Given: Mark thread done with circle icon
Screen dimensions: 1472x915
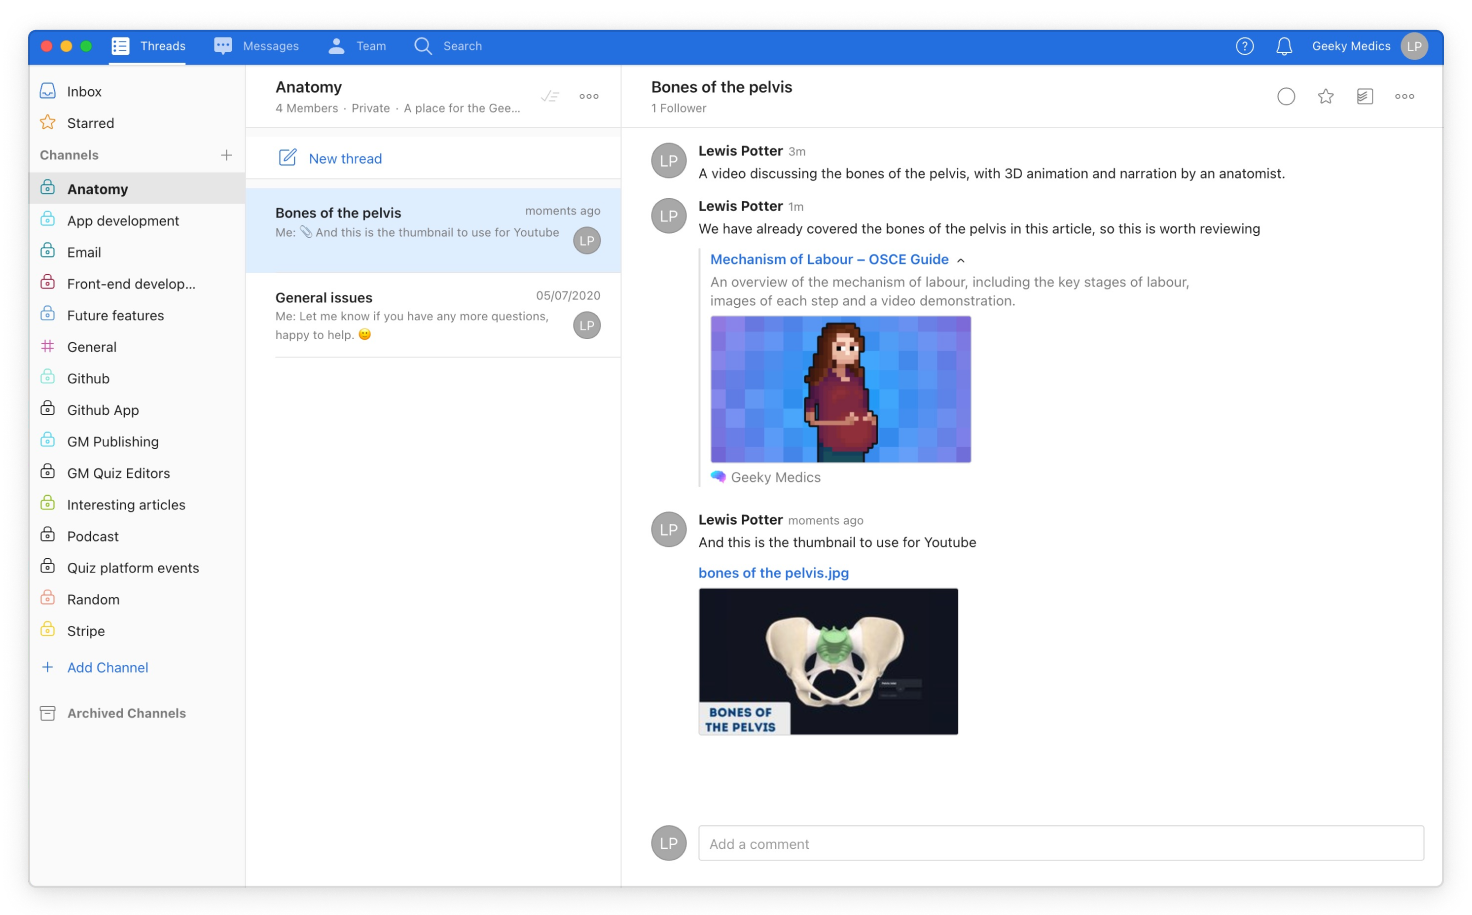Looking at the screenshot, I should tap(1286, 96).
